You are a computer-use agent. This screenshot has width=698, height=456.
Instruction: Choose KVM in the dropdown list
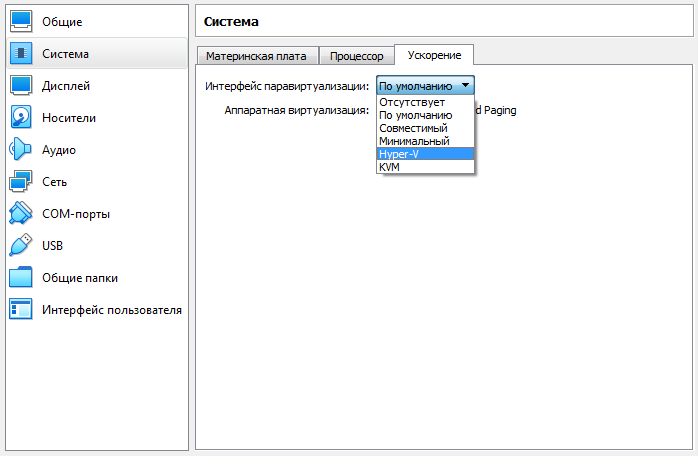pos(426,167)
